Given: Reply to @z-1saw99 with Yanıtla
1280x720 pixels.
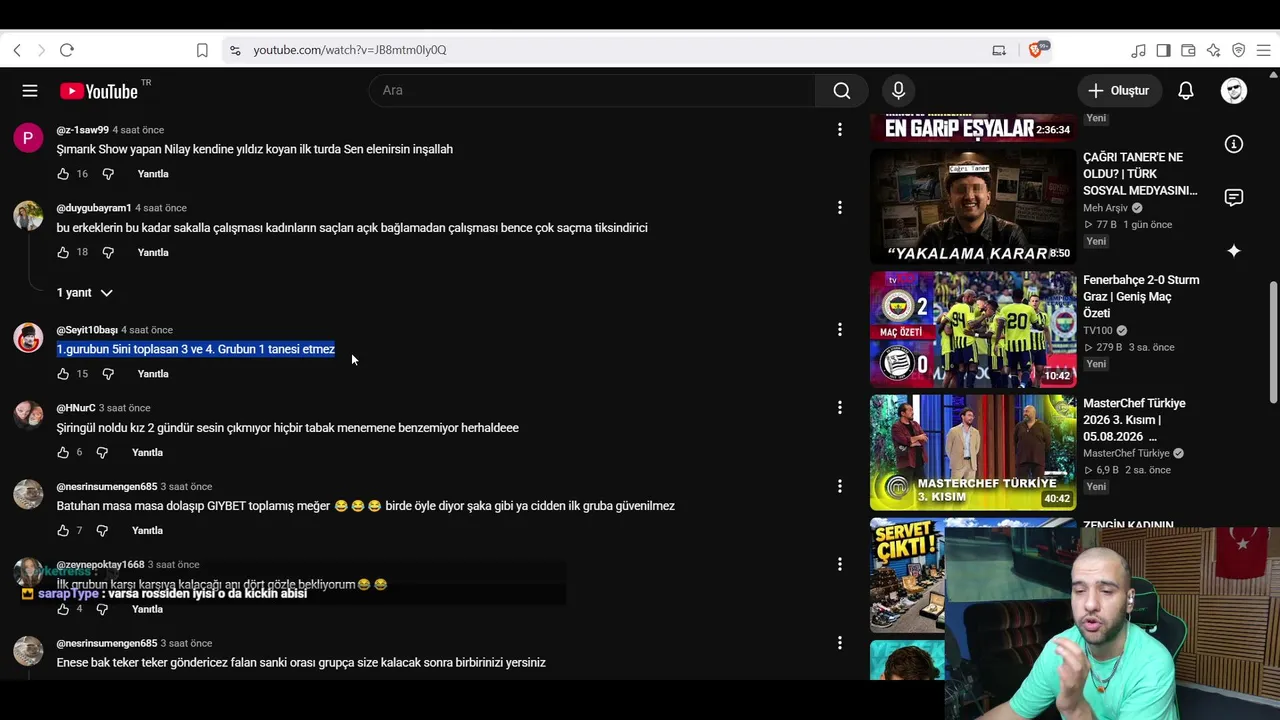Looking at the screenshot, I should pyautogui.click(x=153, y=174).
